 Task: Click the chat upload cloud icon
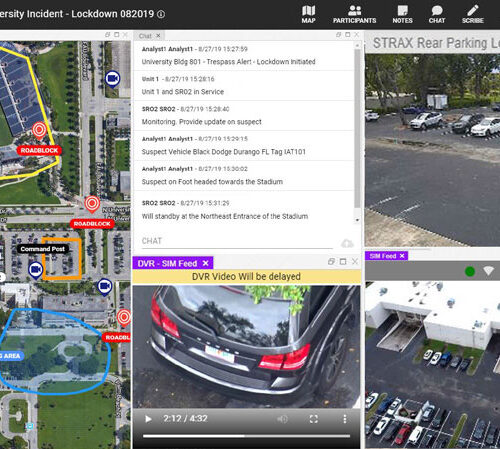click(x=347, y=243)
